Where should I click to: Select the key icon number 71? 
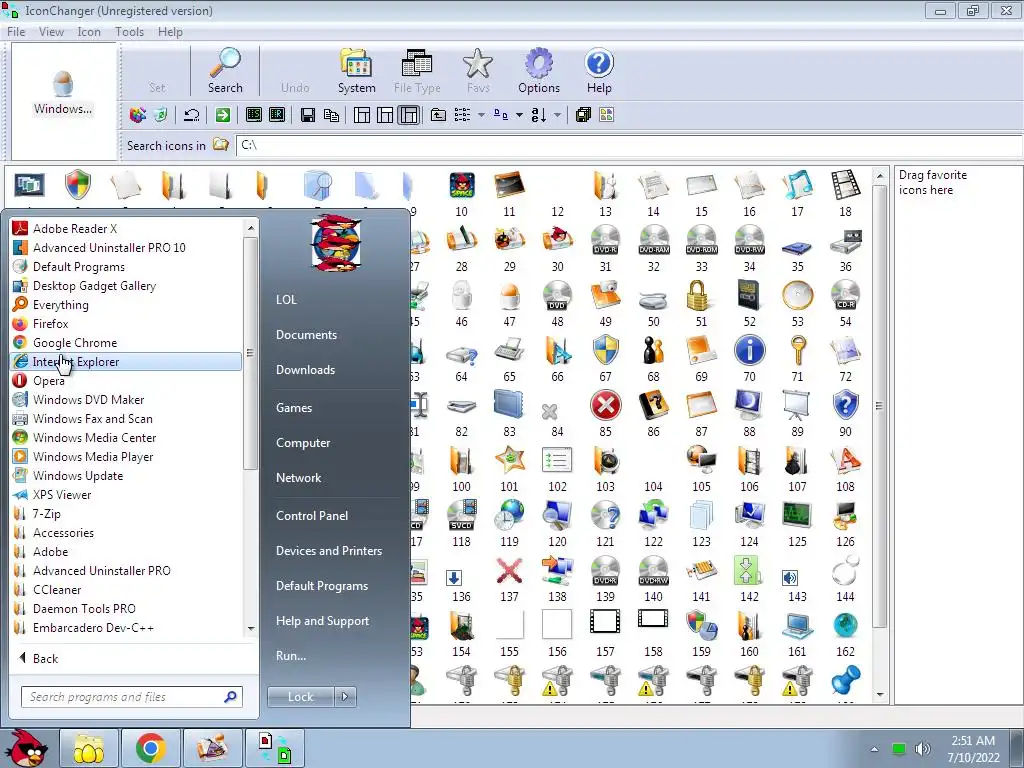coord(797,350)
